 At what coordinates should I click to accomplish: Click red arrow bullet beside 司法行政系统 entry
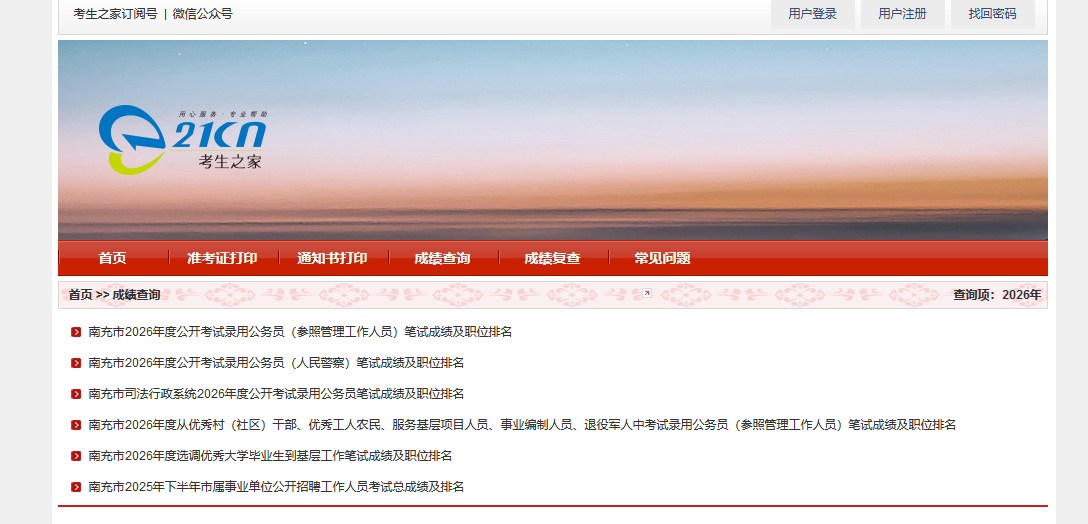point(76,394)
